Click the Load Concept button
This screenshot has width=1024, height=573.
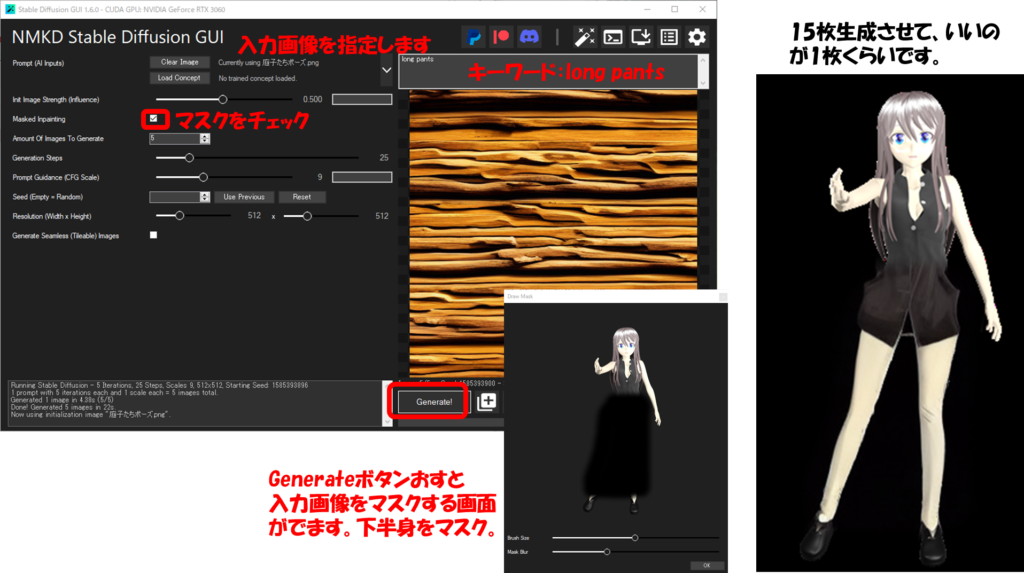coord(180,78)
